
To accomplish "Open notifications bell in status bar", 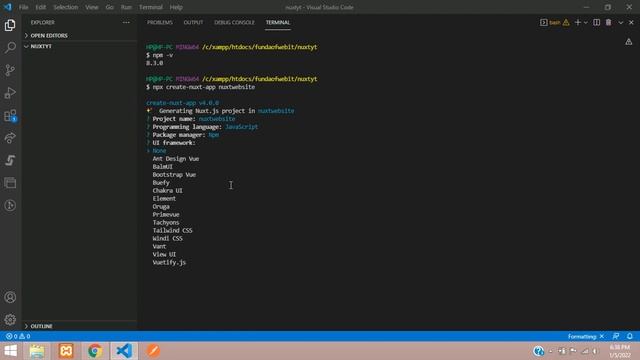I will (630, 336).
